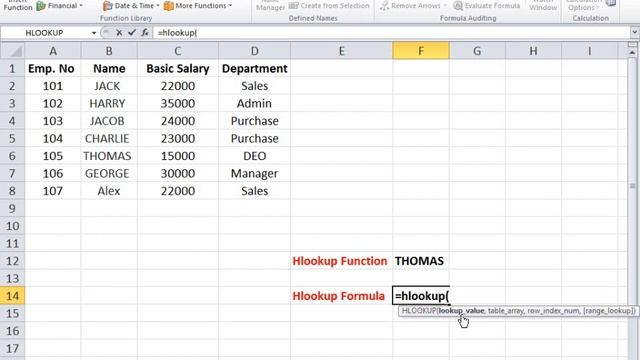The height and width of the screenshot is (360, 640).
Task: Select column C header
Action: point(178,51)
